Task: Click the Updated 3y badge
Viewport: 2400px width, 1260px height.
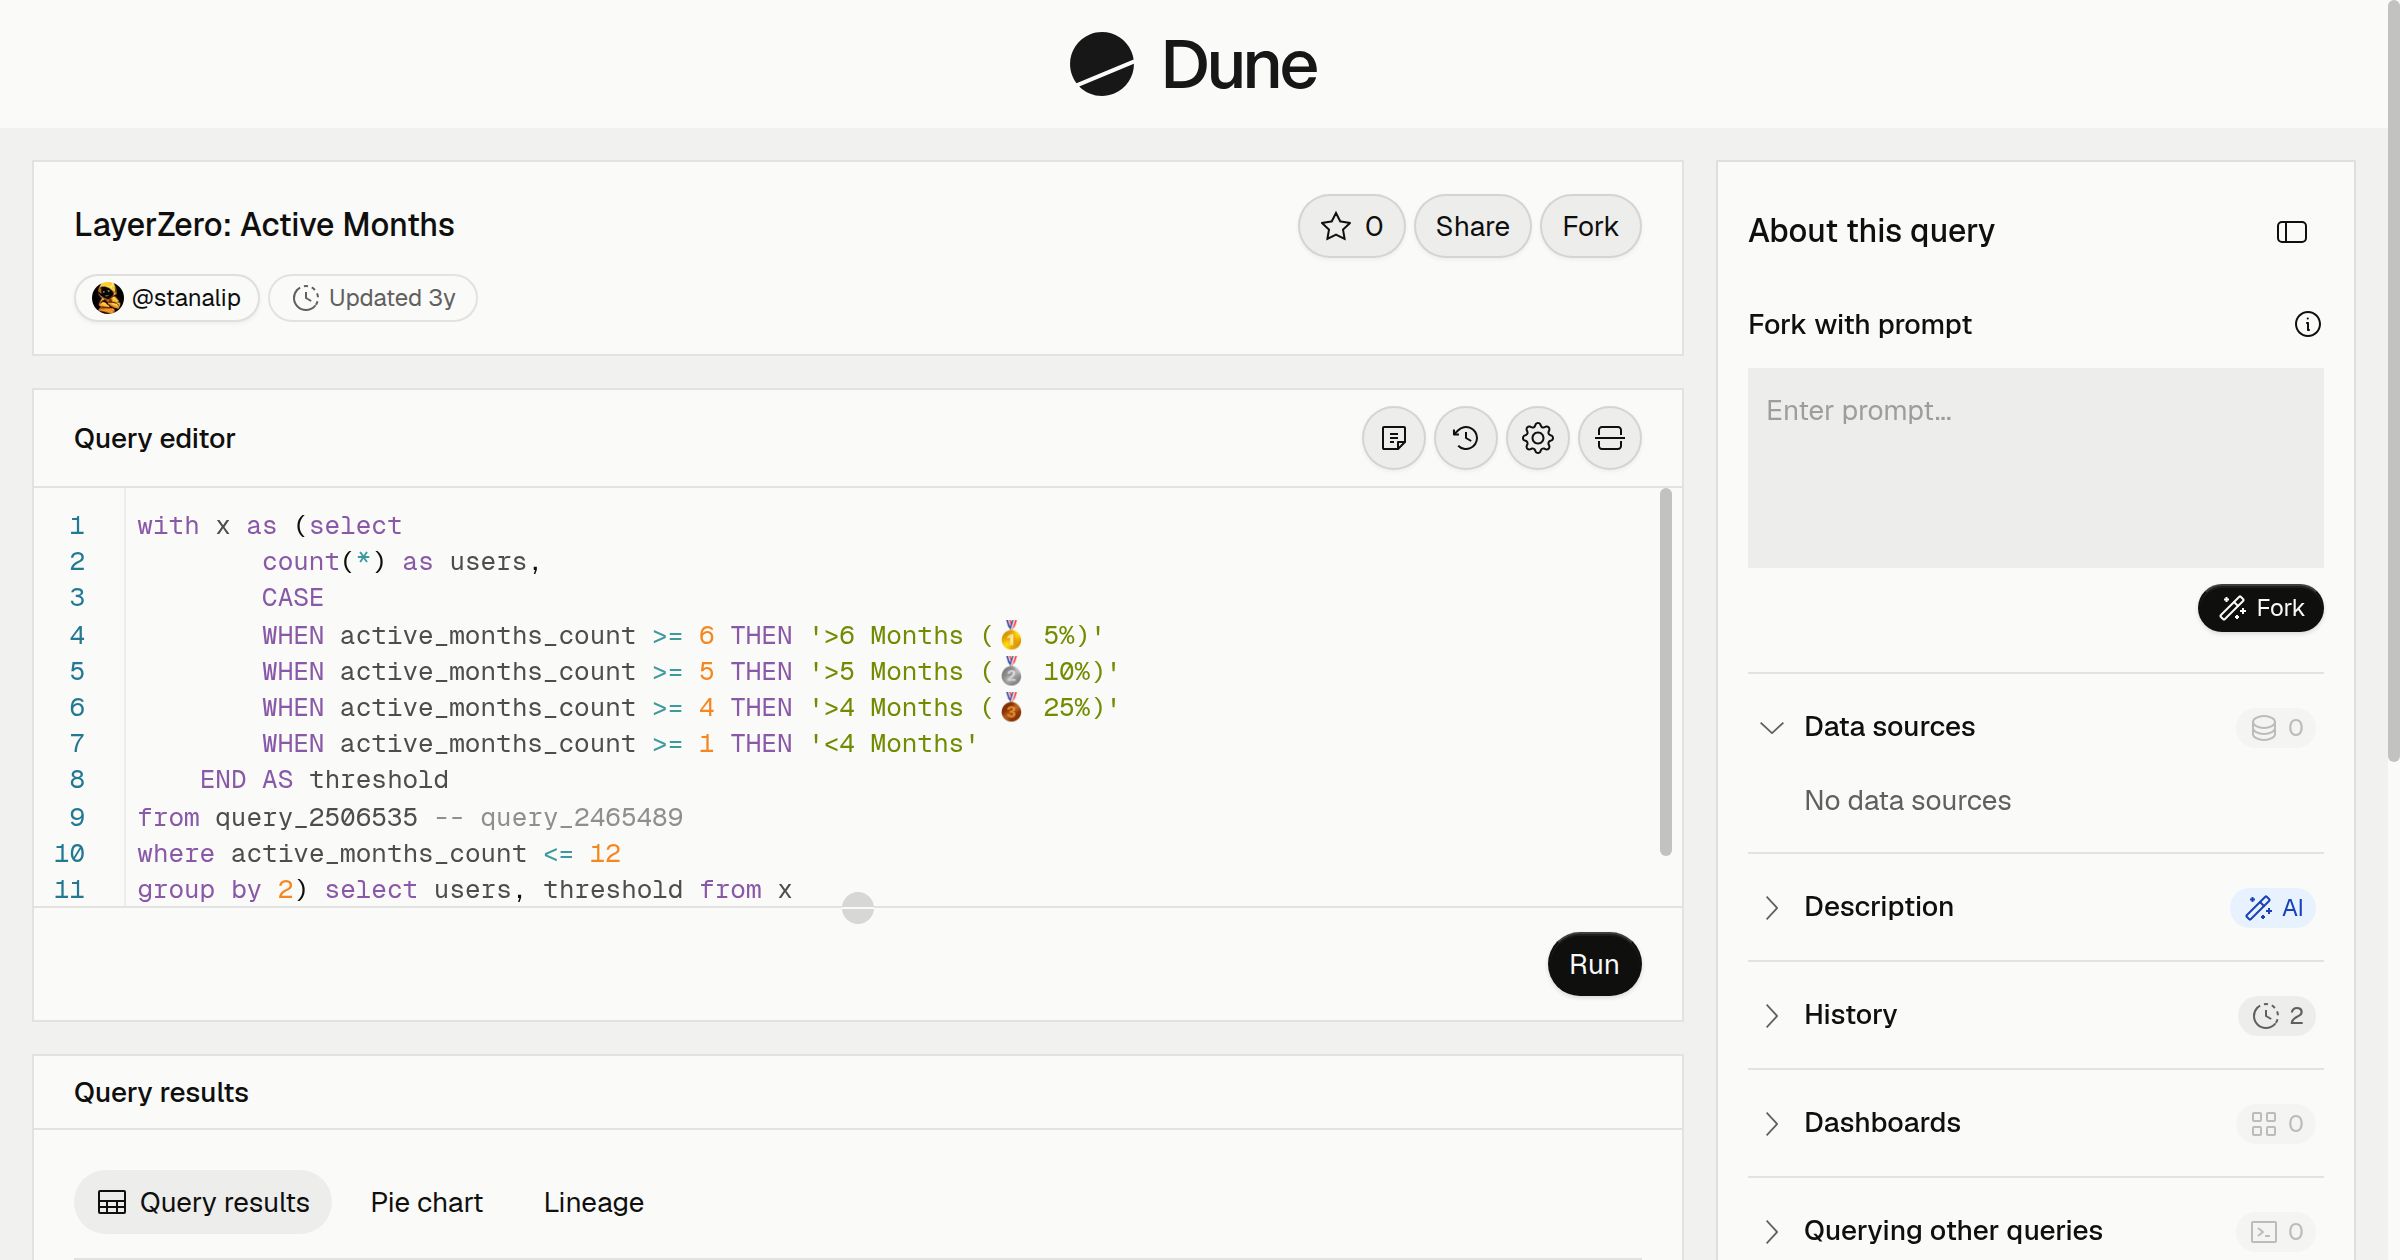Action: pos(373,298)
